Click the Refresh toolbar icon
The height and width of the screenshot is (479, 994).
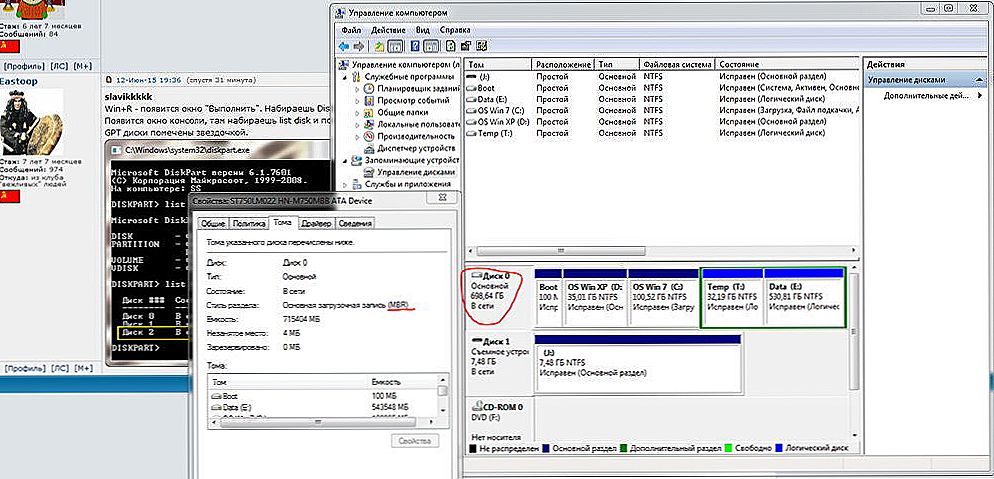[450, 46]
